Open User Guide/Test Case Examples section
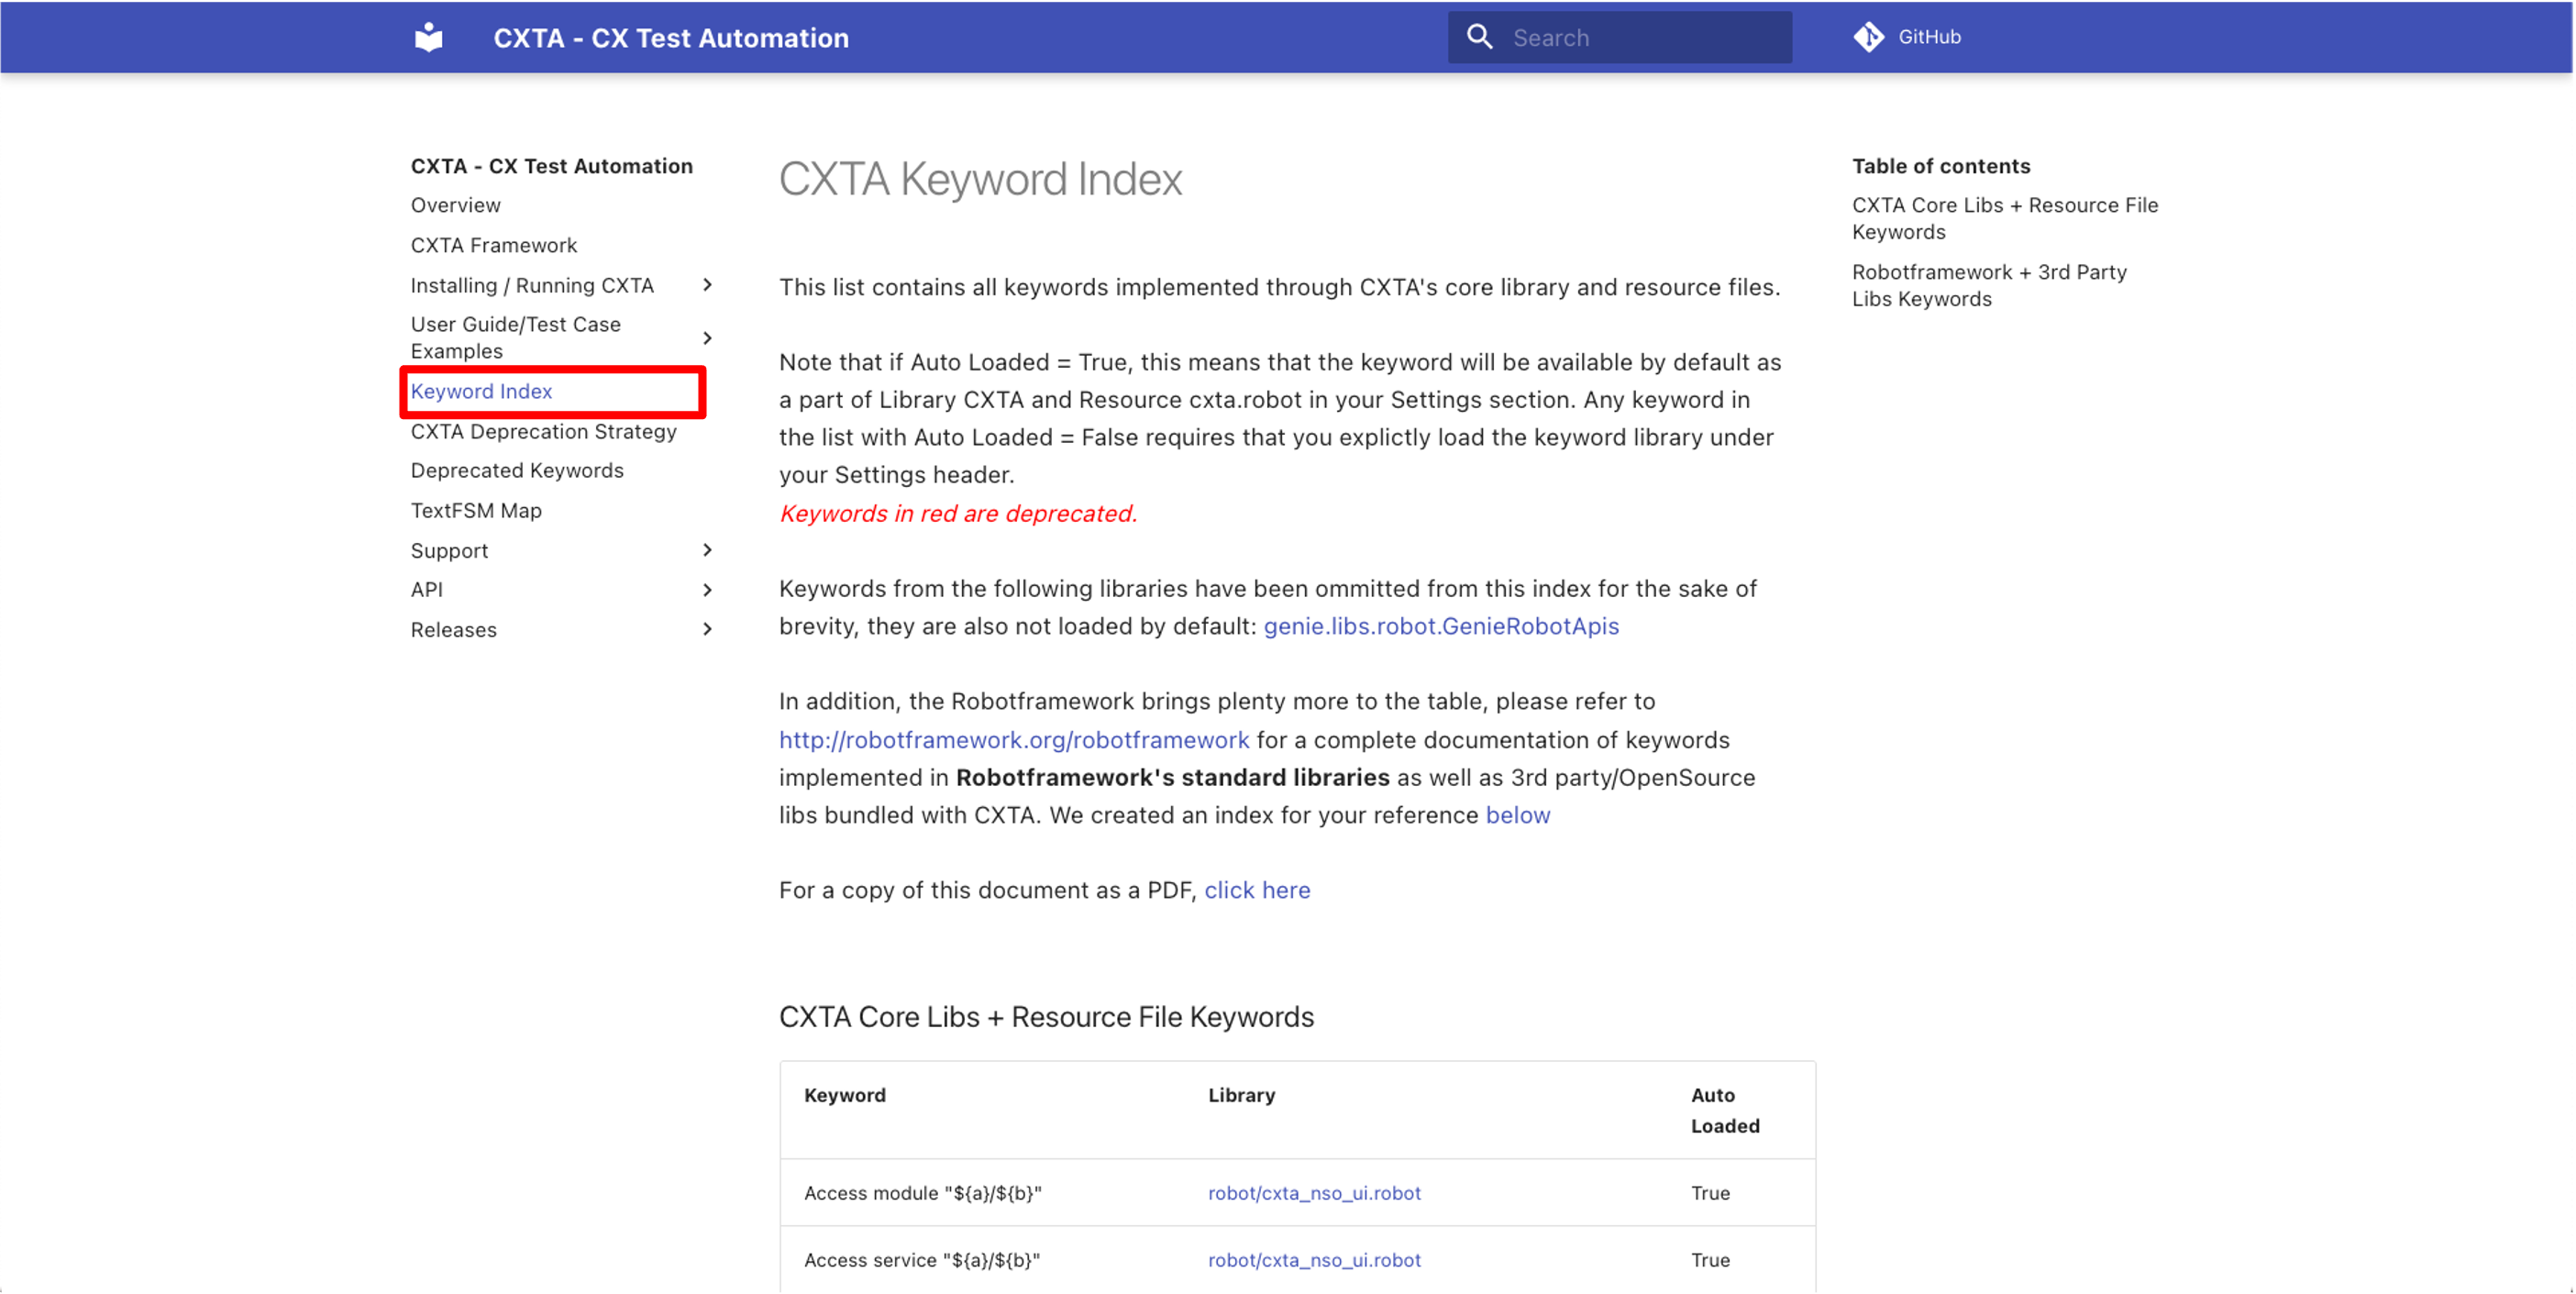The width and height of the screenshot is (2576, 1294). click(516, 338)
